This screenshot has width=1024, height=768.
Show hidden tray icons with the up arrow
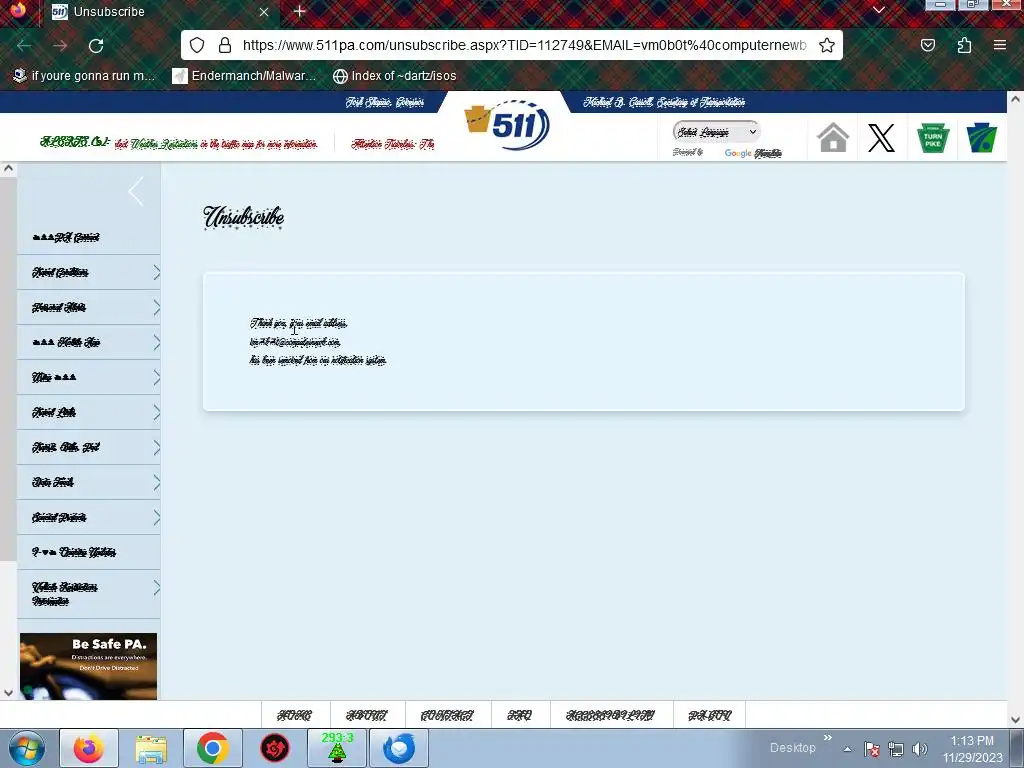pos(847,749)
